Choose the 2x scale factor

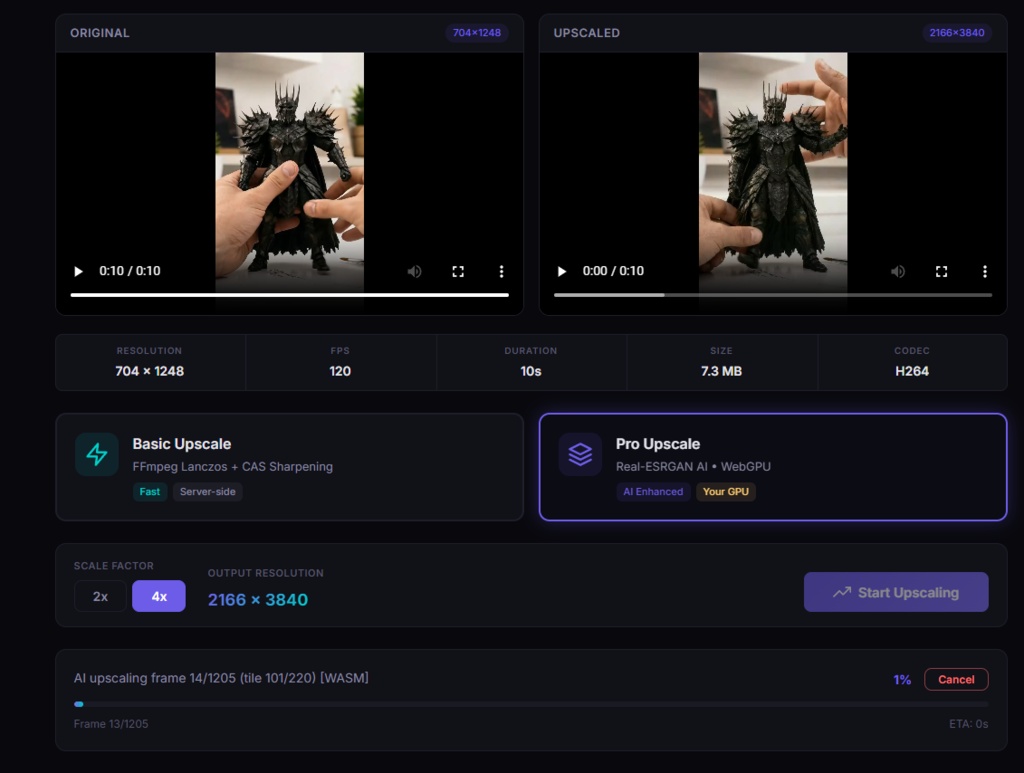point(100,596)
